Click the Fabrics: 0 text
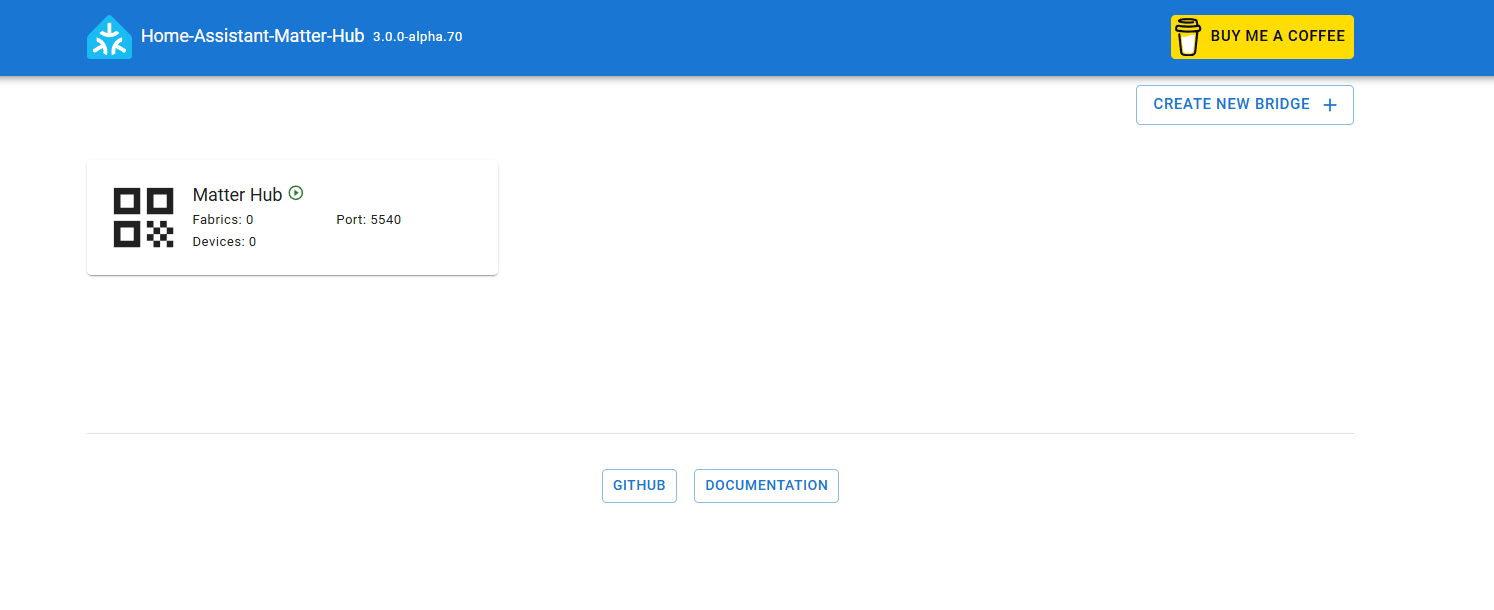Screen dimensions: 1494x610 click(223, 220)
